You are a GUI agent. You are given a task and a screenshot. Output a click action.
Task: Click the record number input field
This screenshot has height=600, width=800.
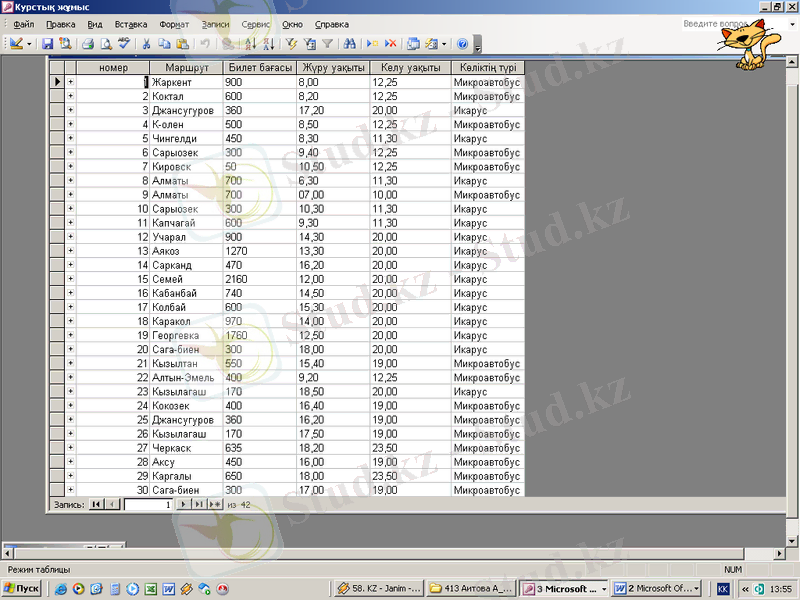[x=148, y=505]
